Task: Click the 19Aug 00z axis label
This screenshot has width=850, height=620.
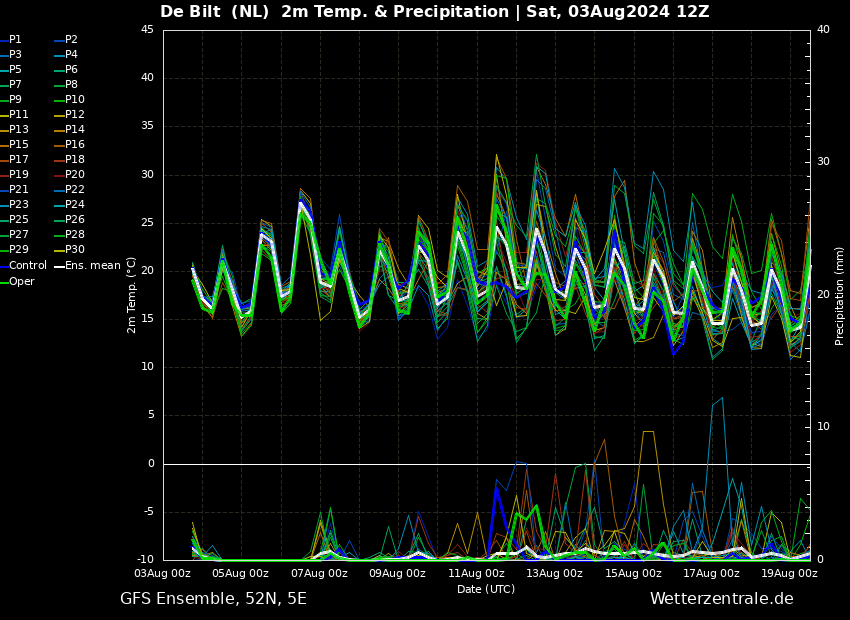Action: (789, 573)
